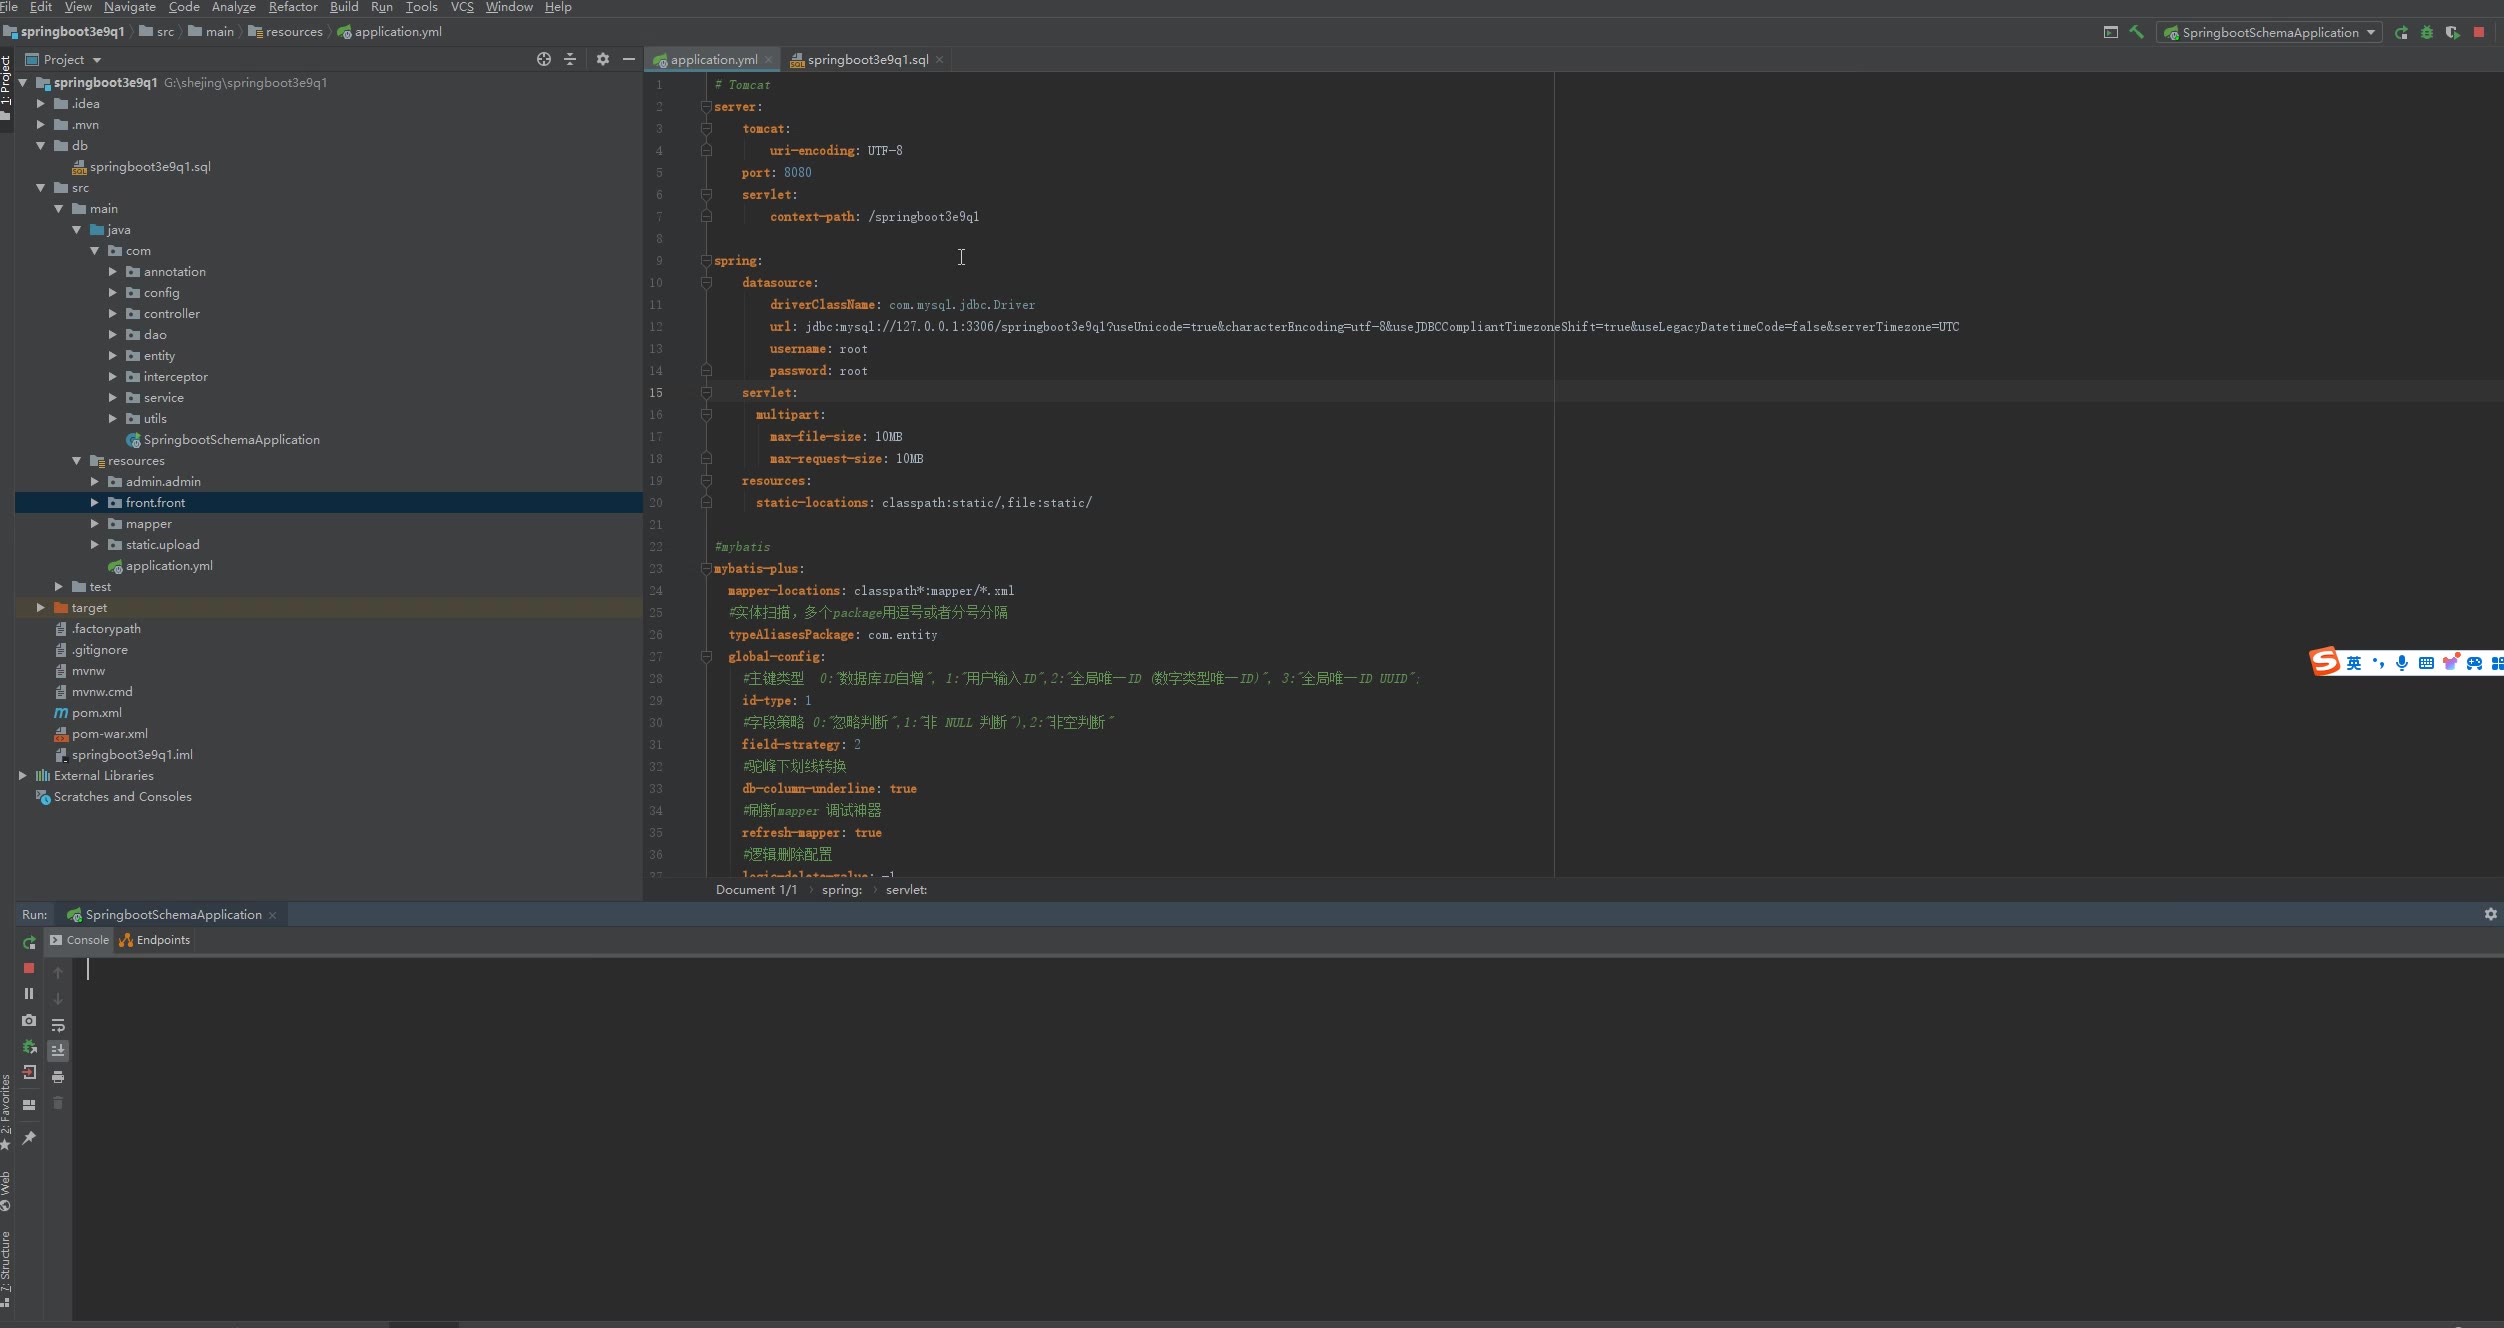The width and height of the screenshot is (2504, 1328).
Task: Collapse all in Project panel
Action: [x=570, y=59]
